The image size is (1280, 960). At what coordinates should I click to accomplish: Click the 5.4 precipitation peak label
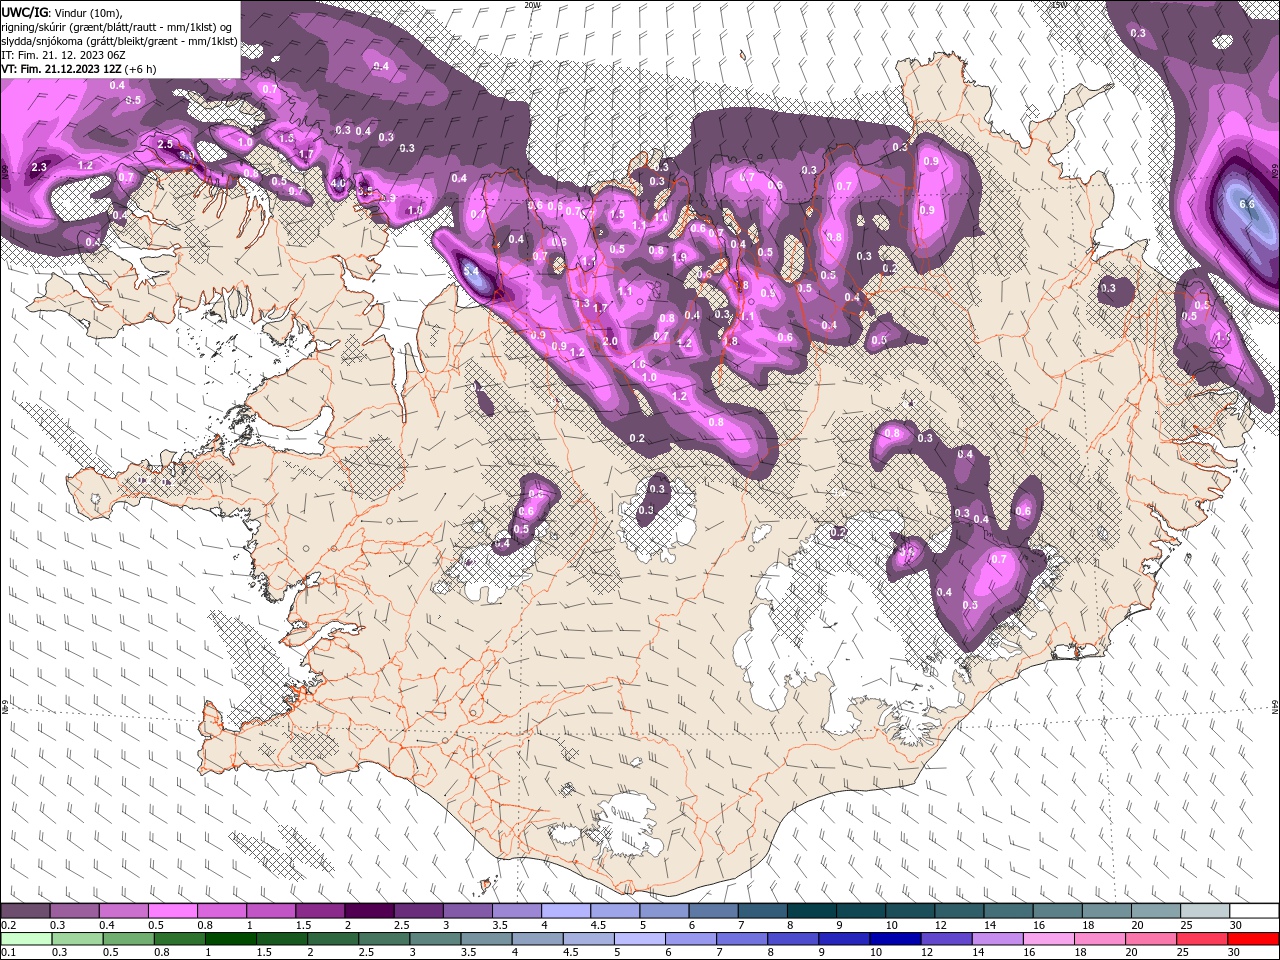pos(473,270)
